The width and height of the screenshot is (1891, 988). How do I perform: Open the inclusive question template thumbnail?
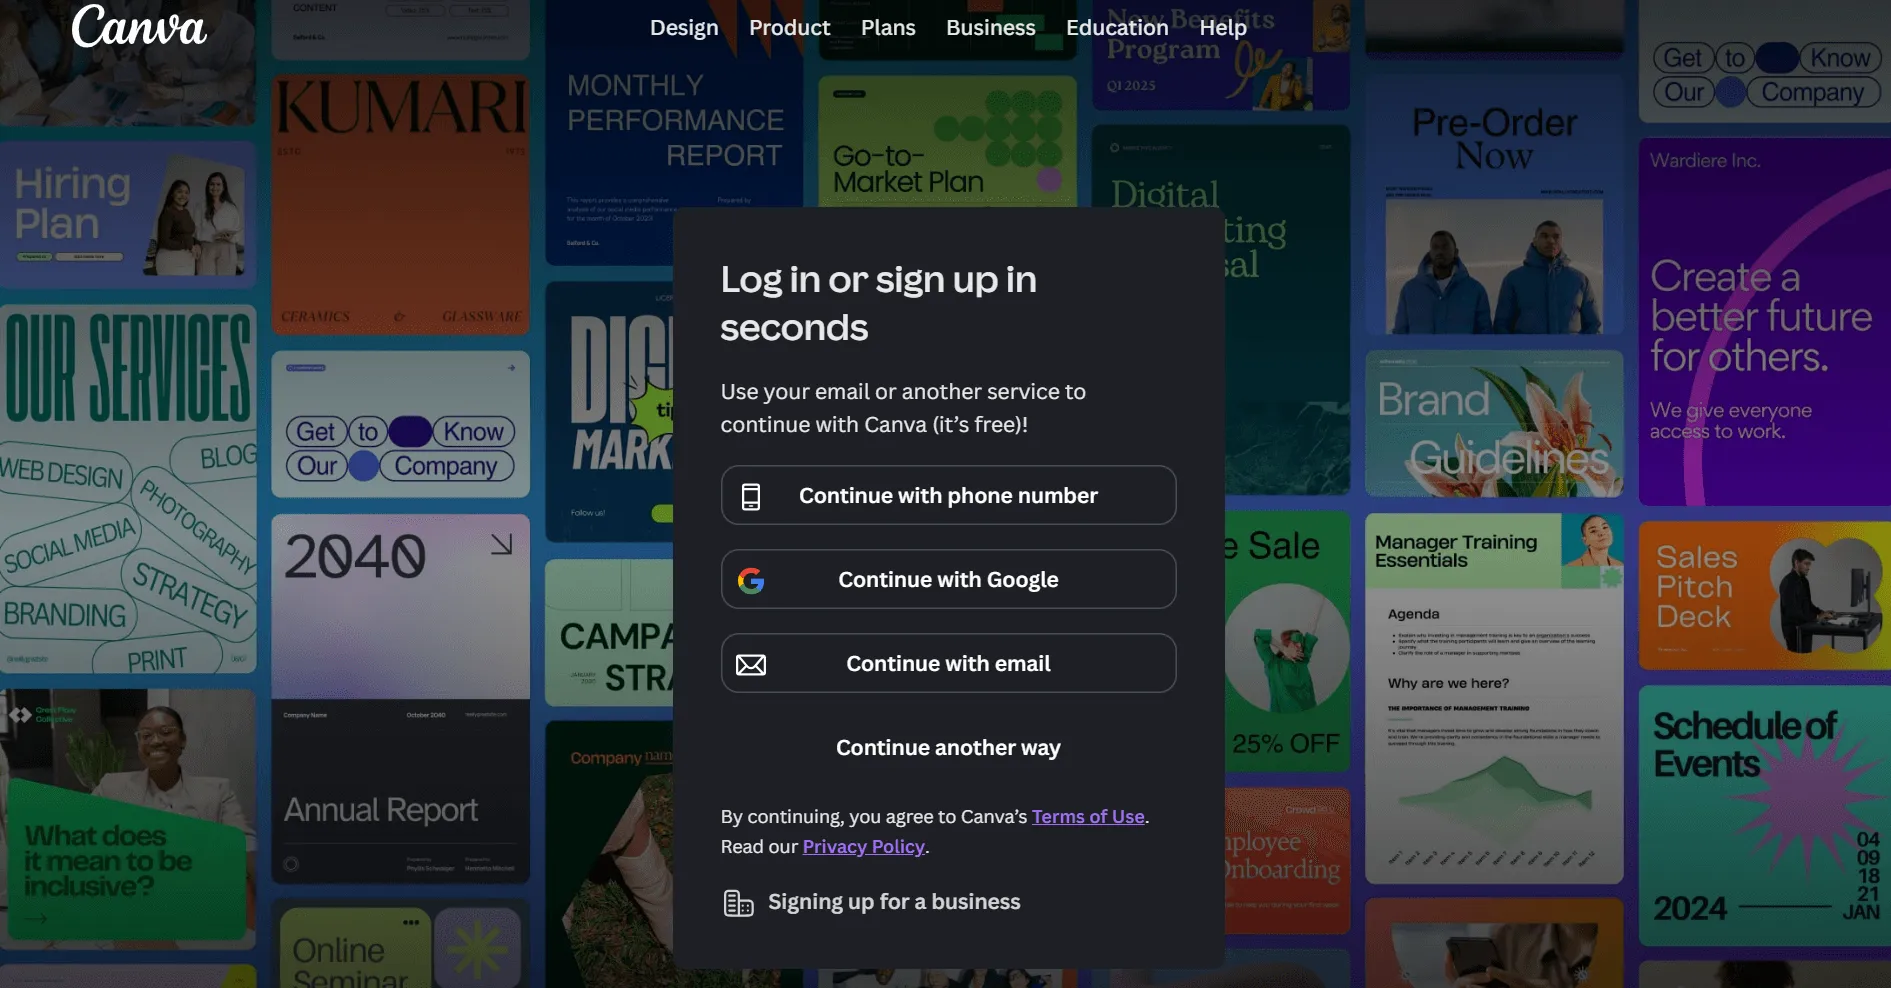click(128, 819)
